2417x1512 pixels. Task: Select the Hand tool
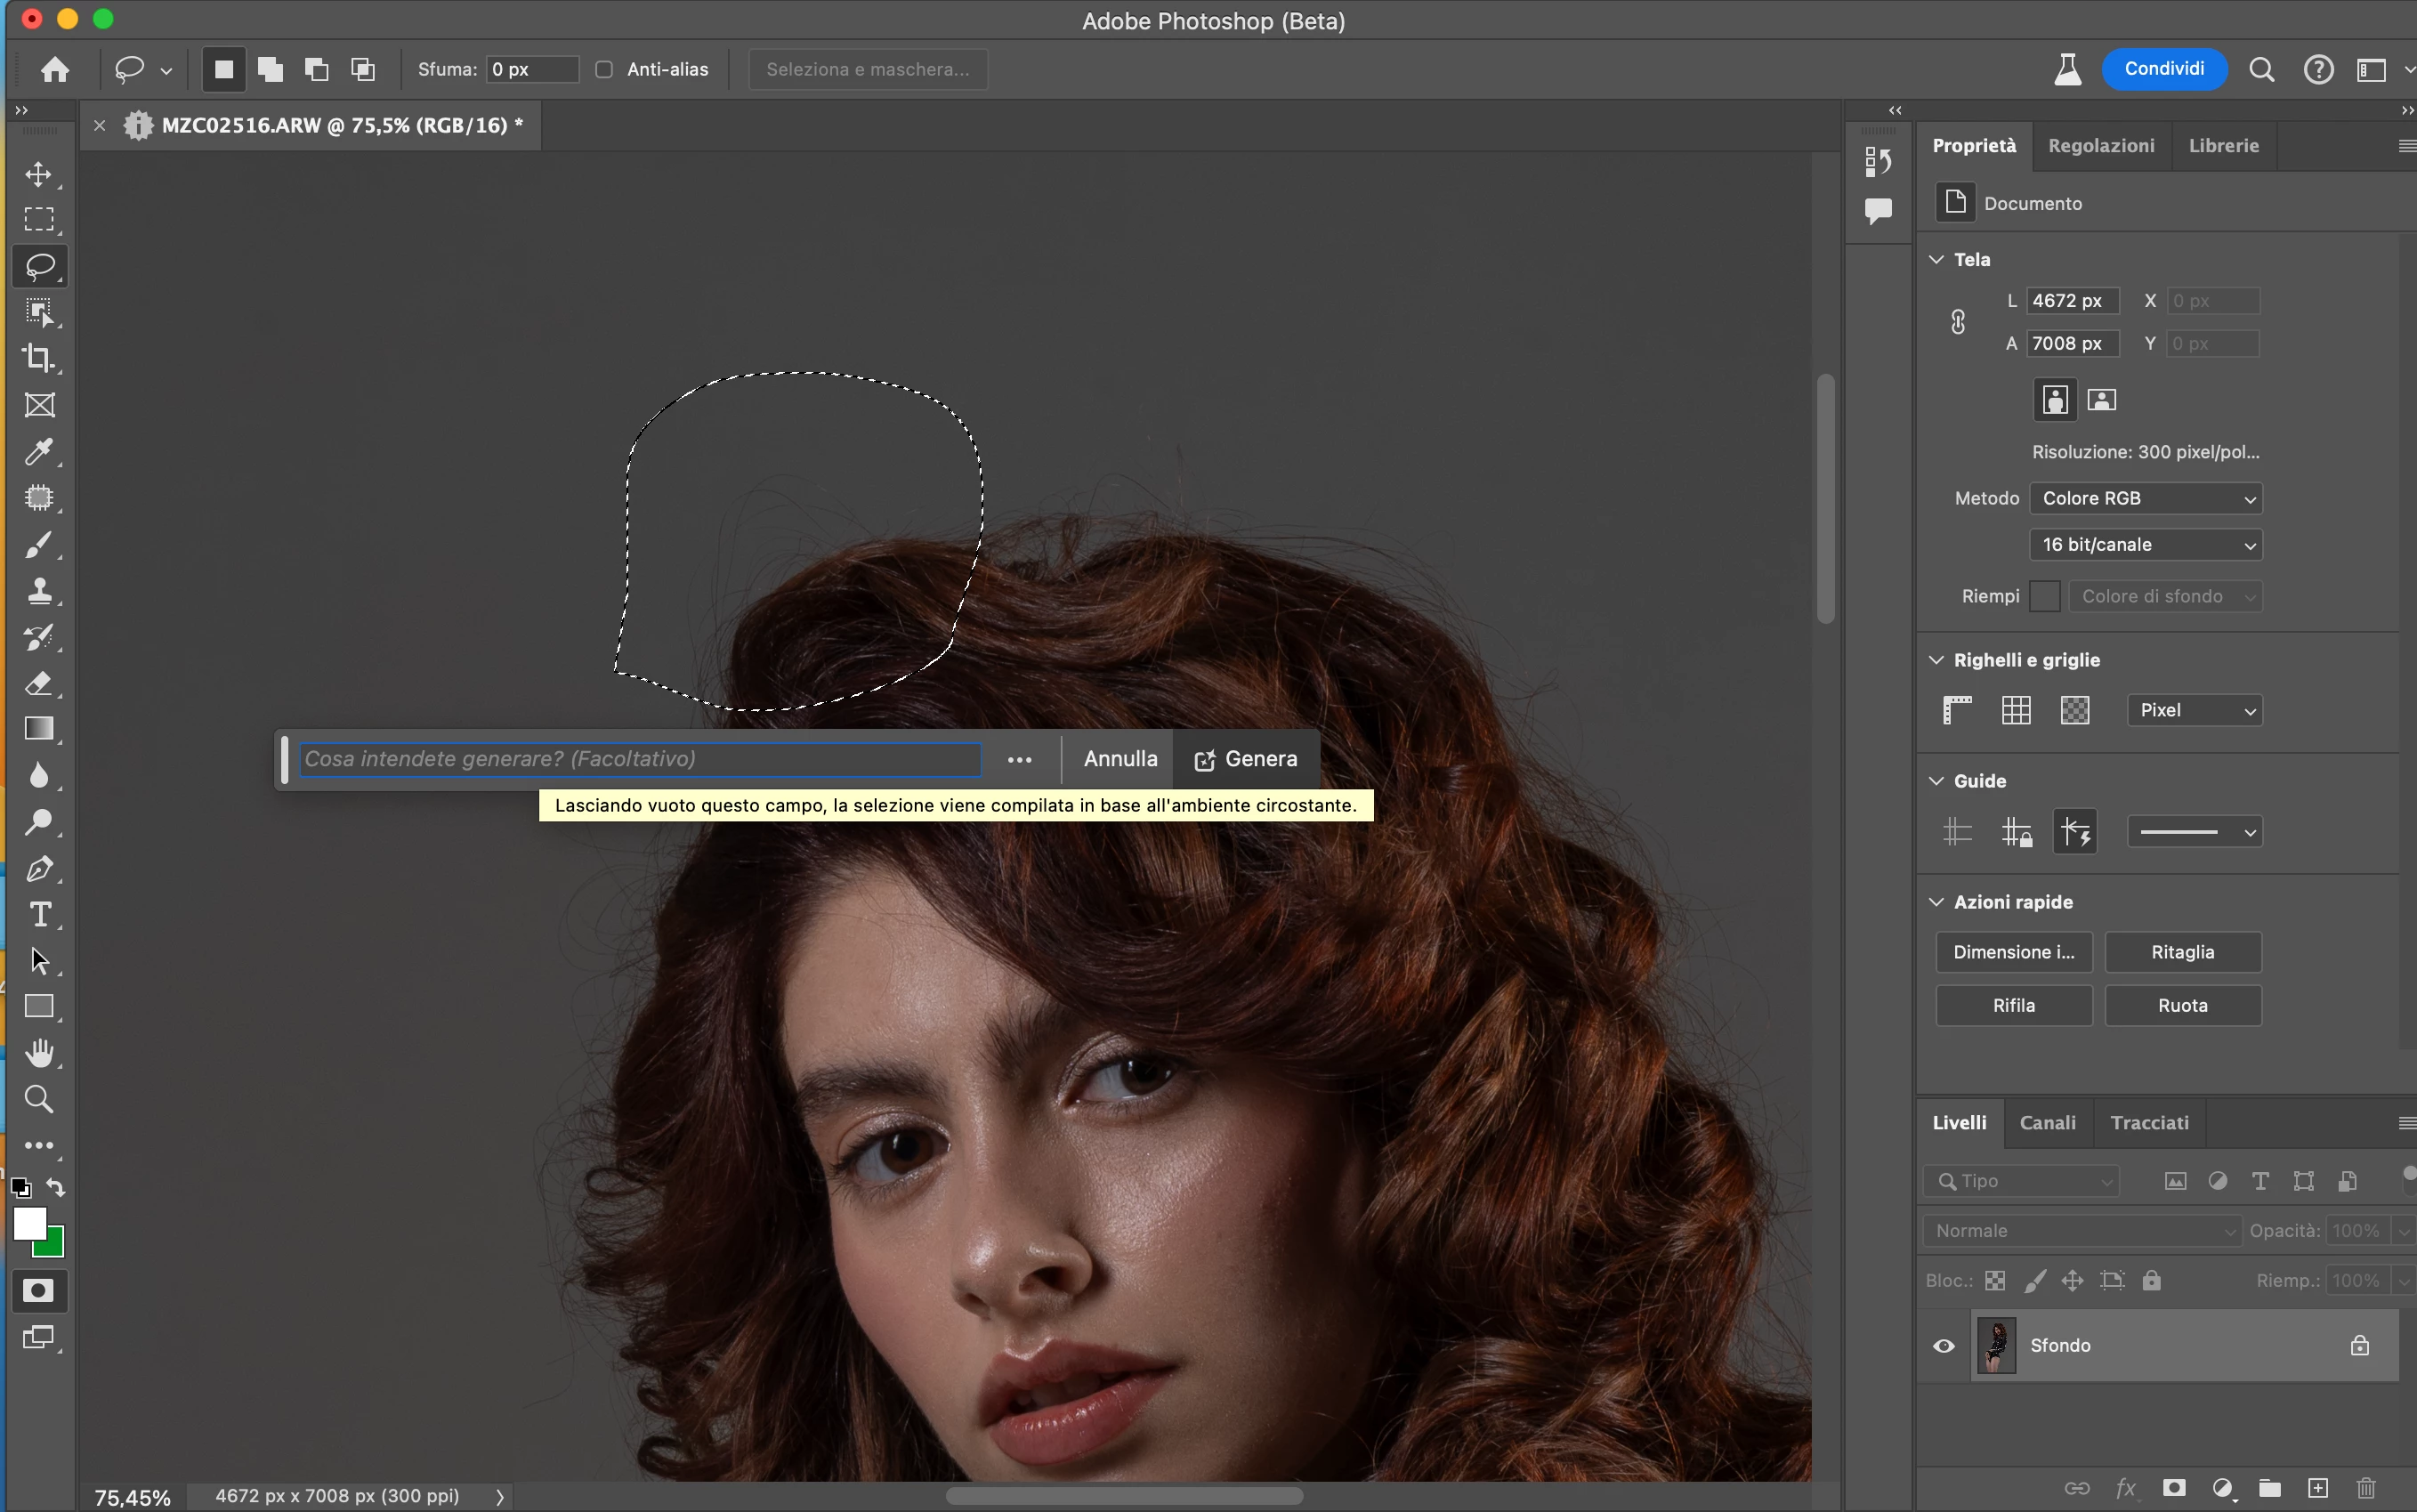tap(39, 1053)
